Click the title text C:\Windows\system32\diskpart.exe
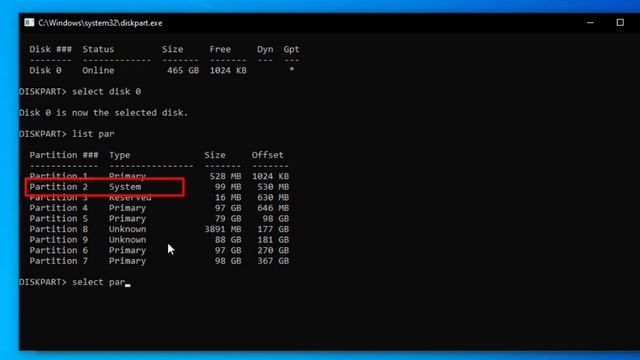The height and width of the screenshot is (360, 640). [100, 23]
